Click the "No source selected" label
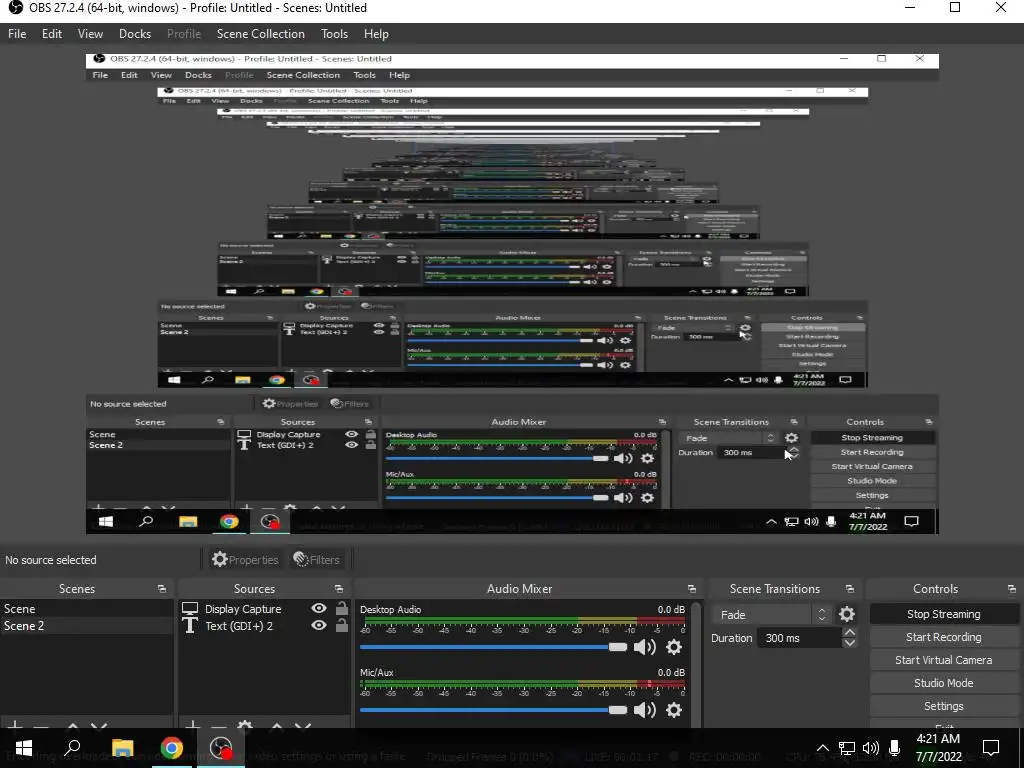The width and height of the screenshot is (1024, 768). point(51,560)
